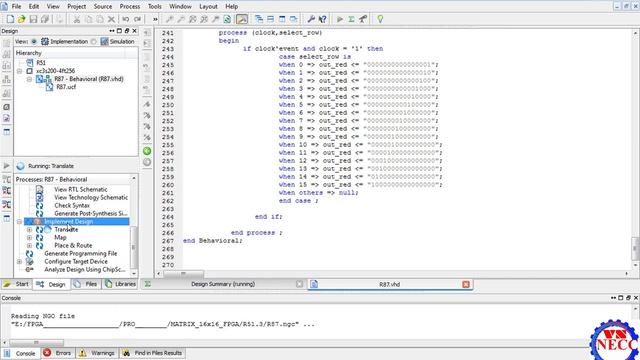Click the run arrow beside Running: Translate
The height and width of the screenshot is (360, 640).
[x=7, y=166]
